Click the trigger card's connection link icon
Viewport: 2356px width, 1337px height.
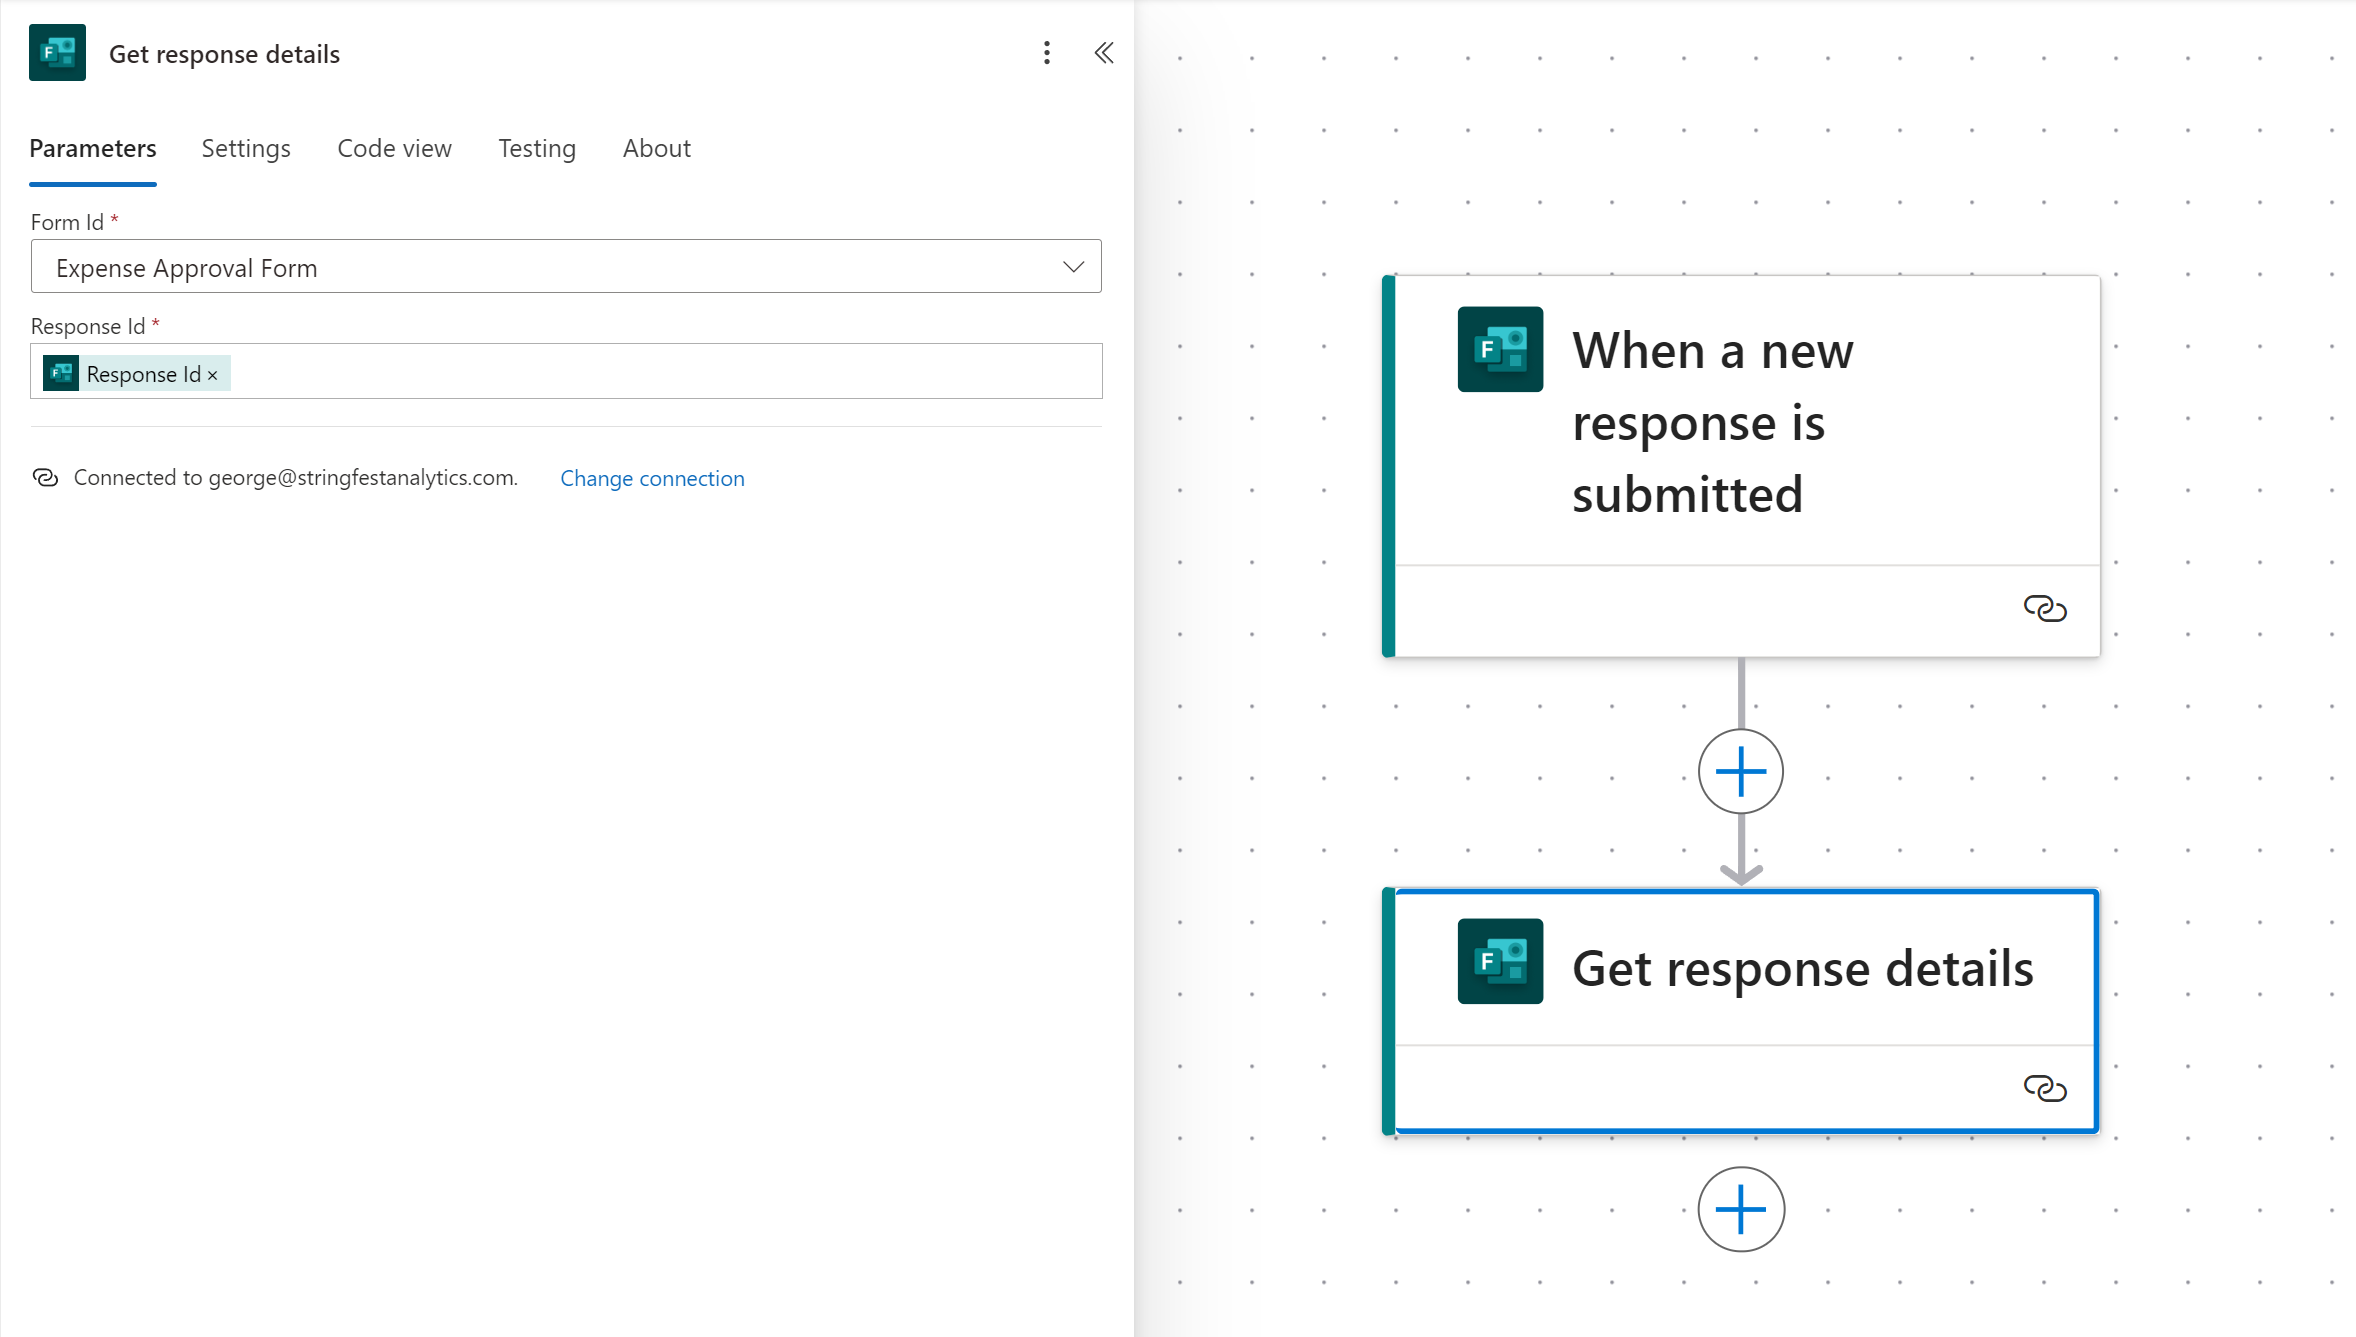[x=2044, y=608]
